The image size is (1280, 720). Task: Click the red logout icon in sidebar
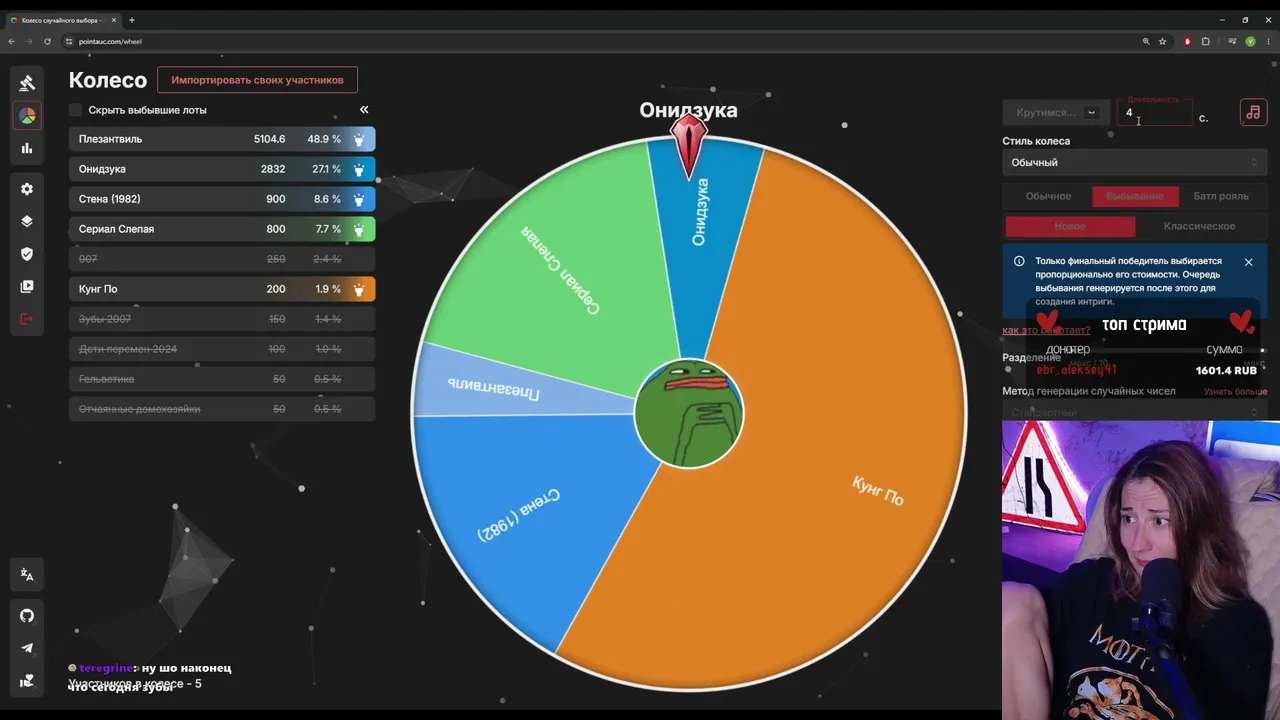(x=27, y=319)
